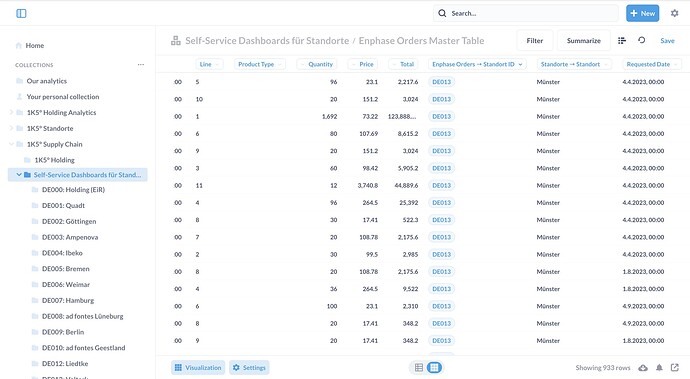Screen dimensions: 690x379
Task: Refresh the query results
Action: [x=642, y=40]
